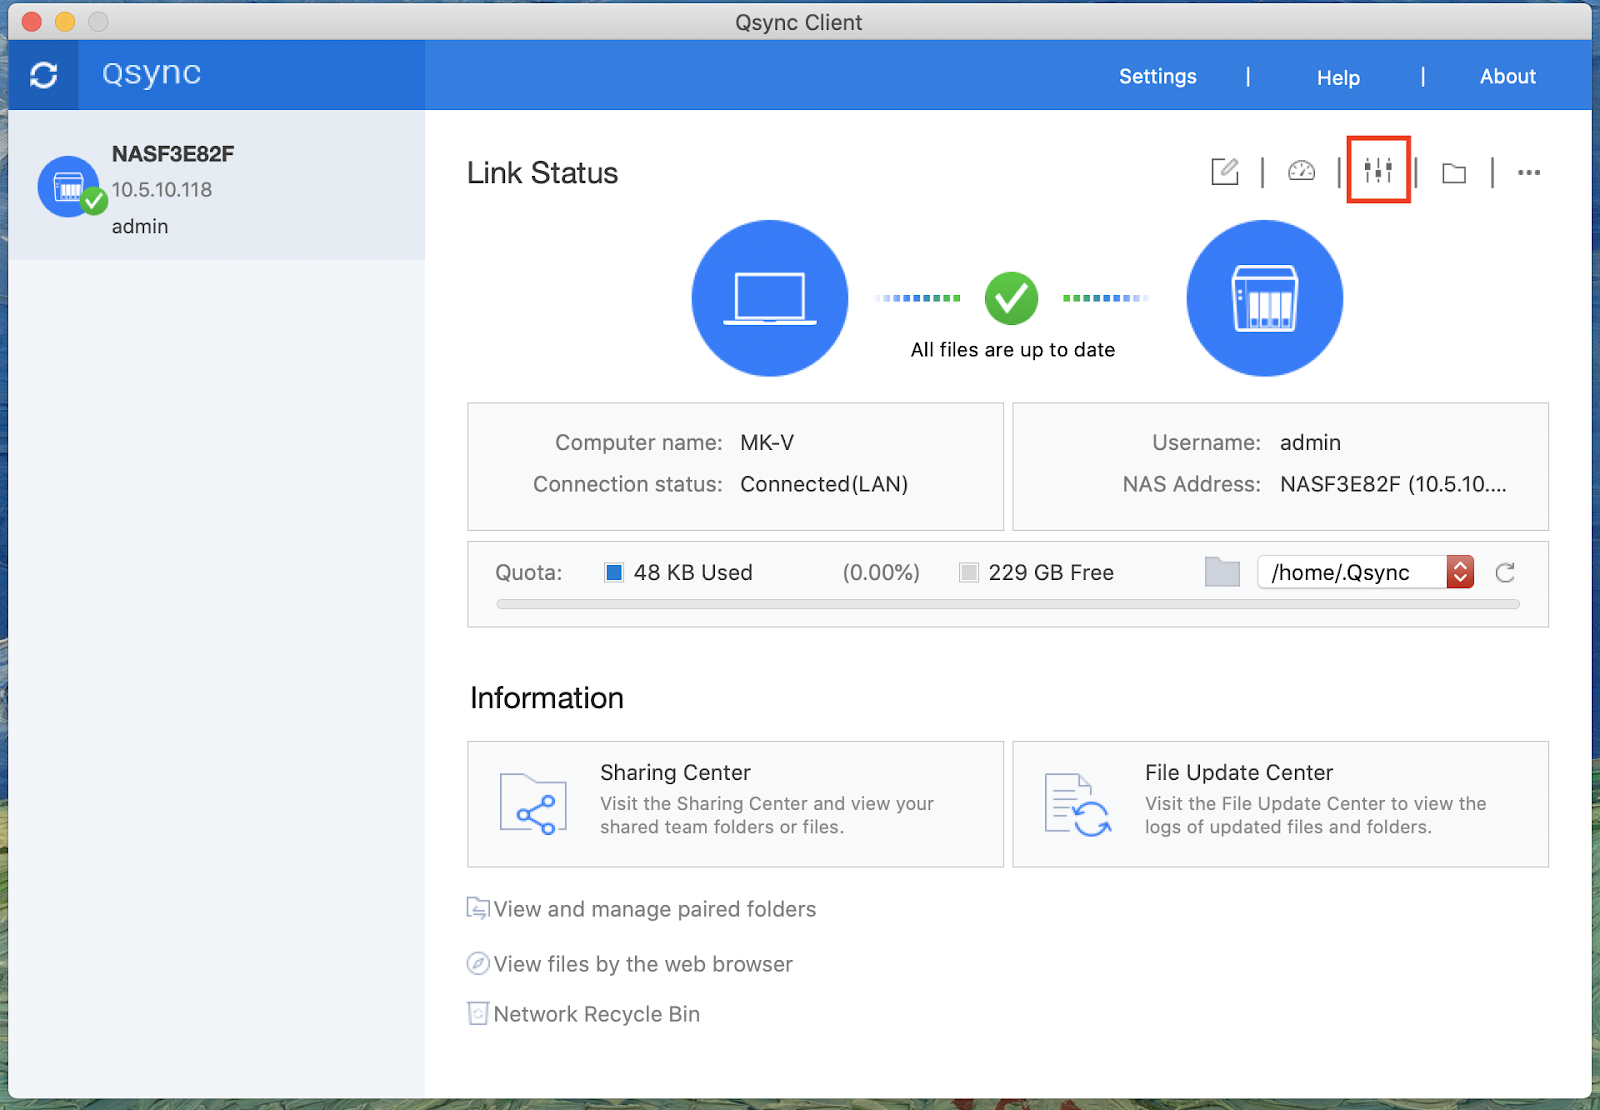Click View files by the web browser
The width and height of the screenshot is (1600, 1110).
[642, 964]
